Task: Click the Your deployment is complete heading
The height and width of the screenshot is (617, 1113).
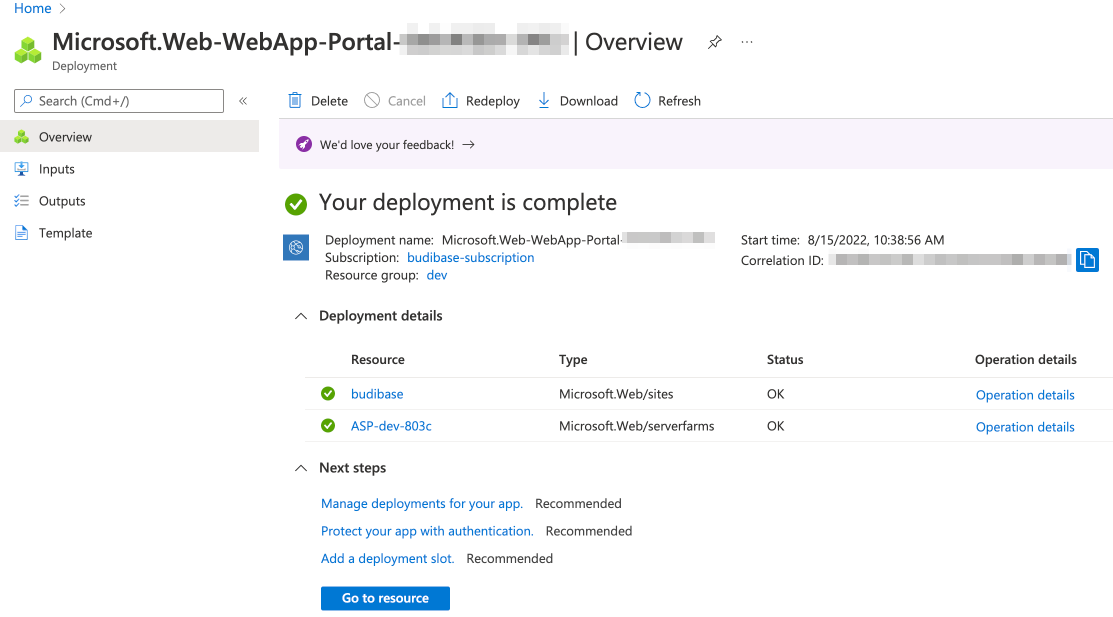Action: 468,203
